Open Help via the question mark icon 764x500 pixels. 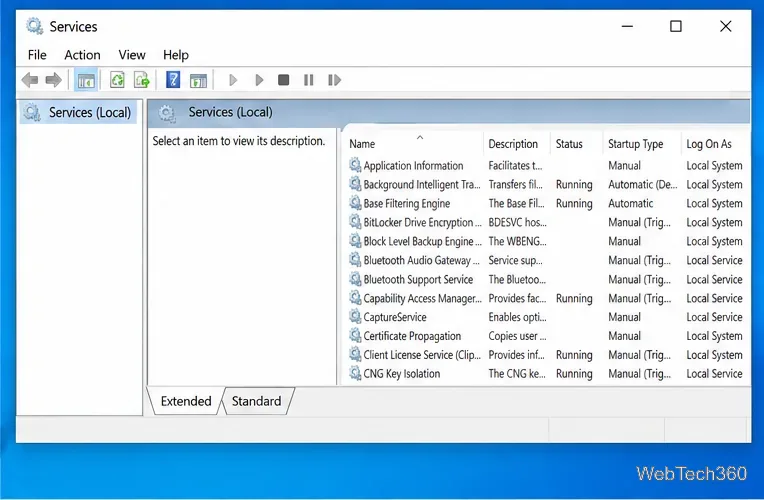coord(173,80)
